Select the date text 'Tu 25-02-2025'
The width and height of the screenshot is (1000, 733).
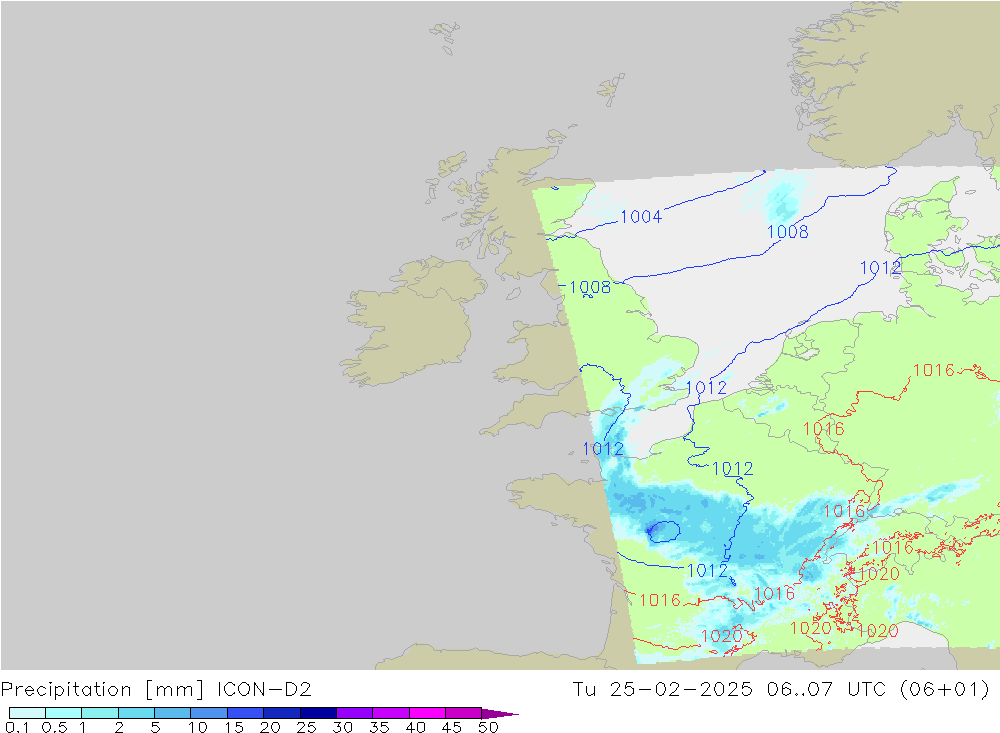[x=663, y=690]
